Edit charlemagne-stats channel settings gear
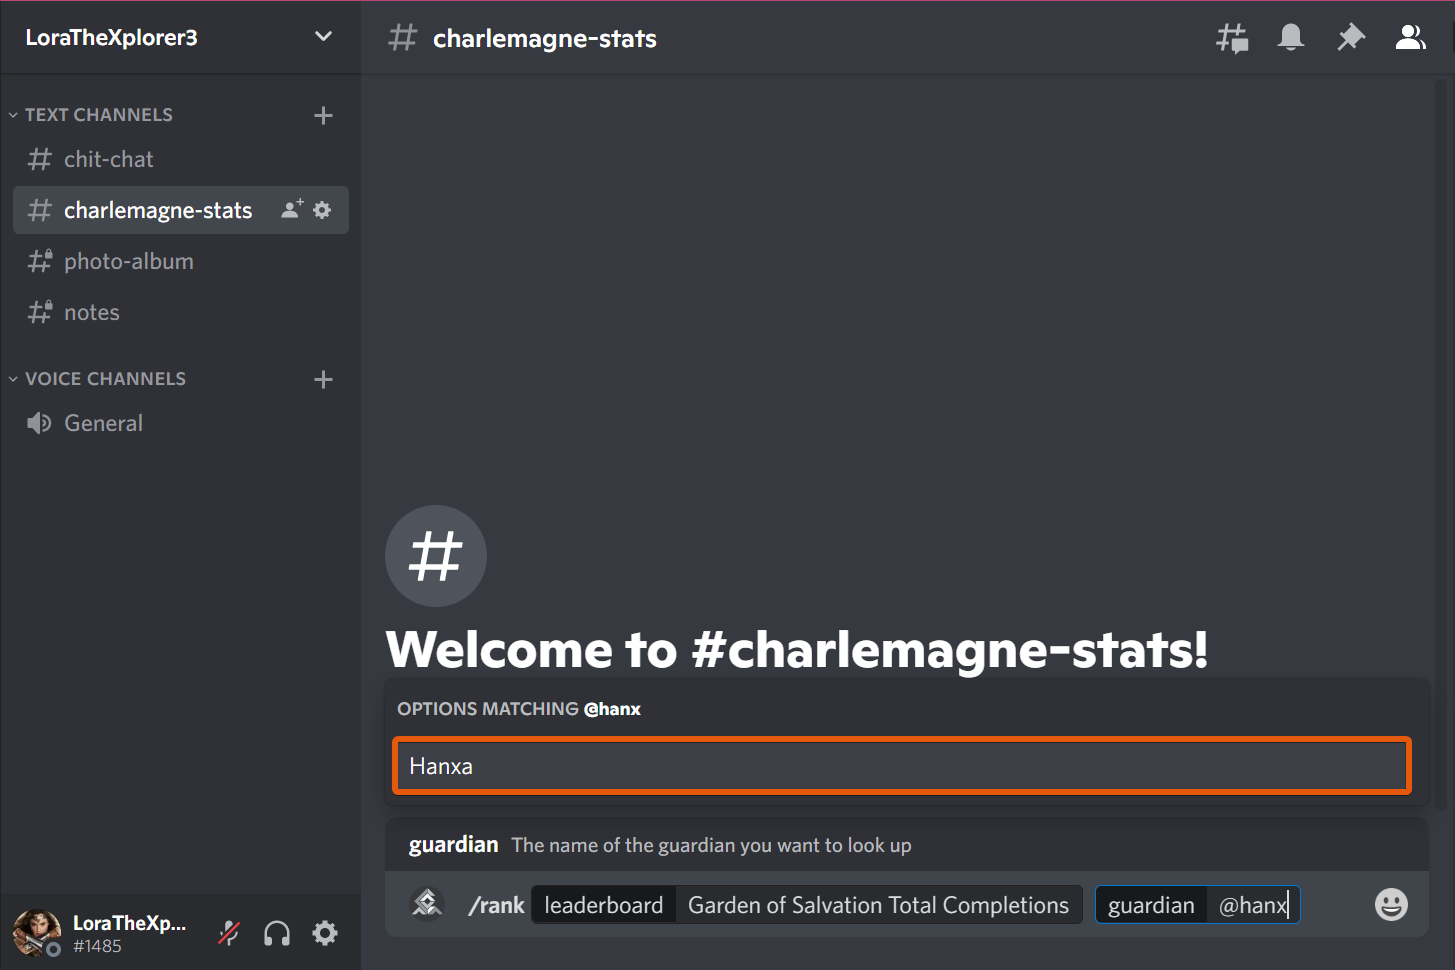 (x=322, y=210)
